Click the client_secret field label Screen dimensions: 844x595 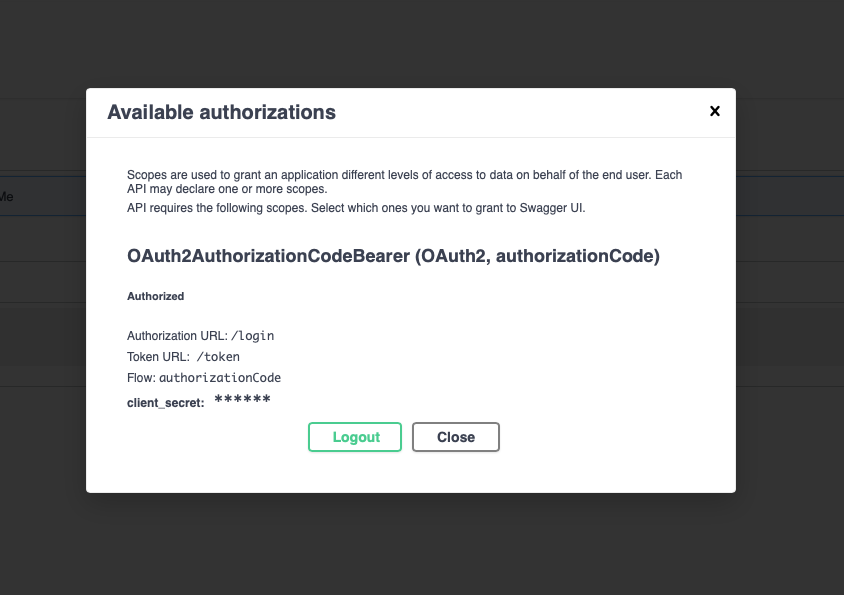click(x=166, y=402)
